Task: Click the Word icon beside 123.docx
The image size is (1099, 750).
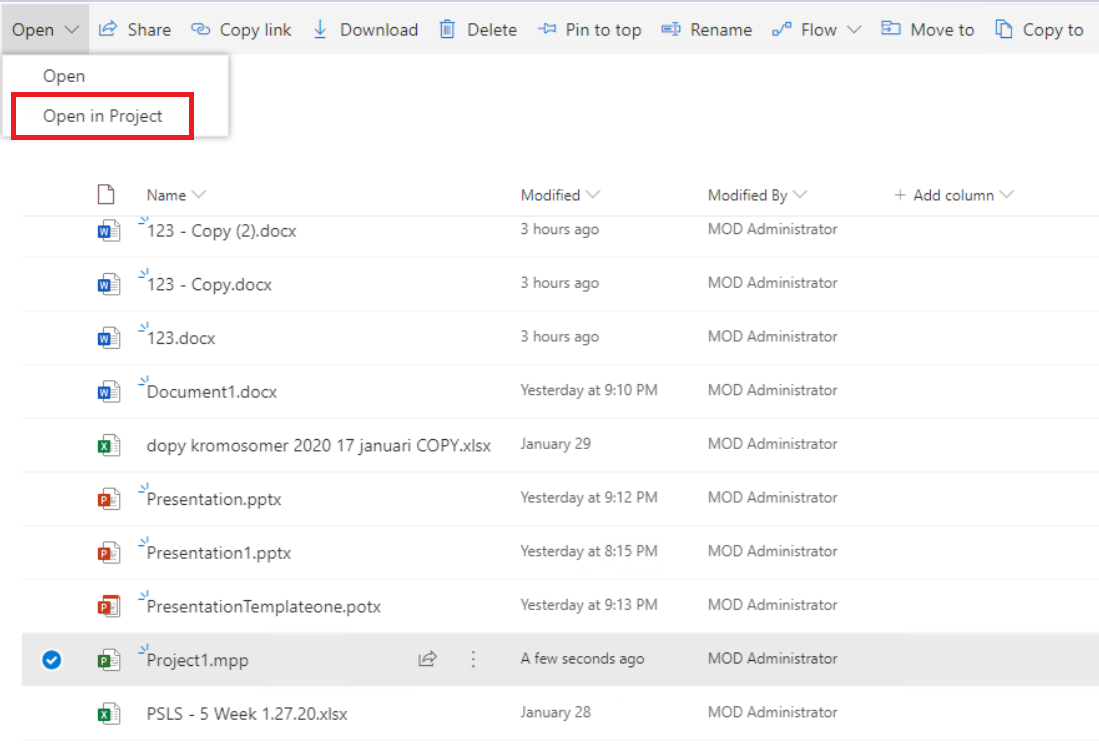Action: (109, 337)
